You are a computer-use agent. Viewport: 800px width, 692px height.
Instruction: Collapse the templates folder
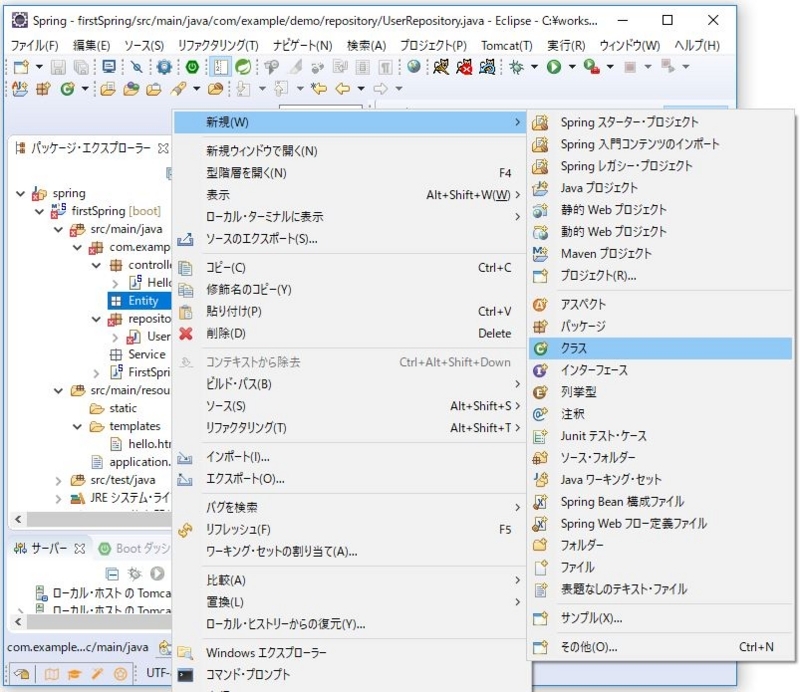(77, 427)
